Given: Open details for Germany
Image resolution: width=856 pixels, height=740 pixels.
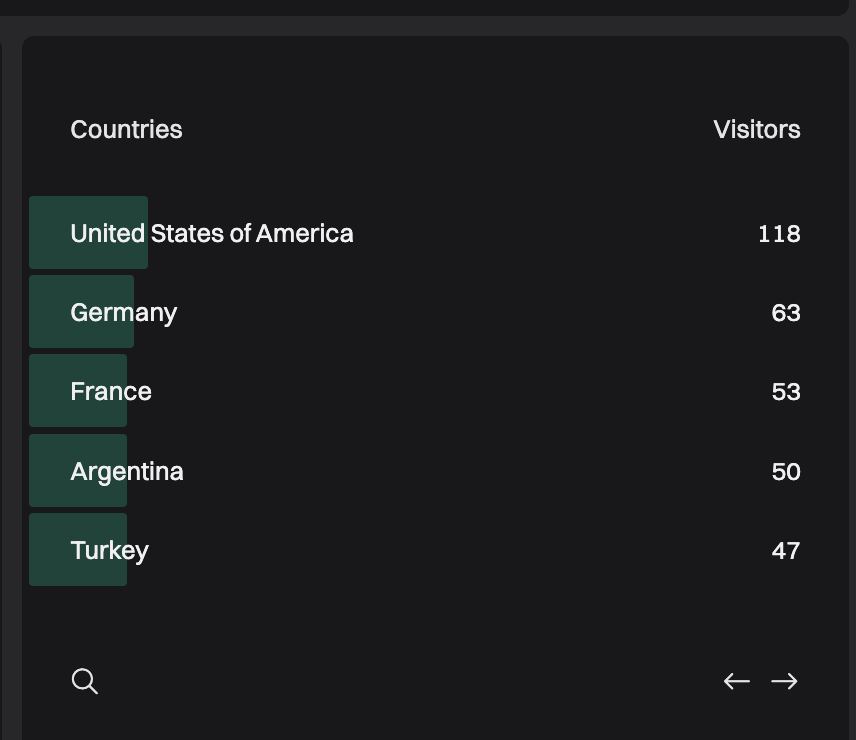Looking at the screenshot, I should pyautogui.click(x=123, y=312).
